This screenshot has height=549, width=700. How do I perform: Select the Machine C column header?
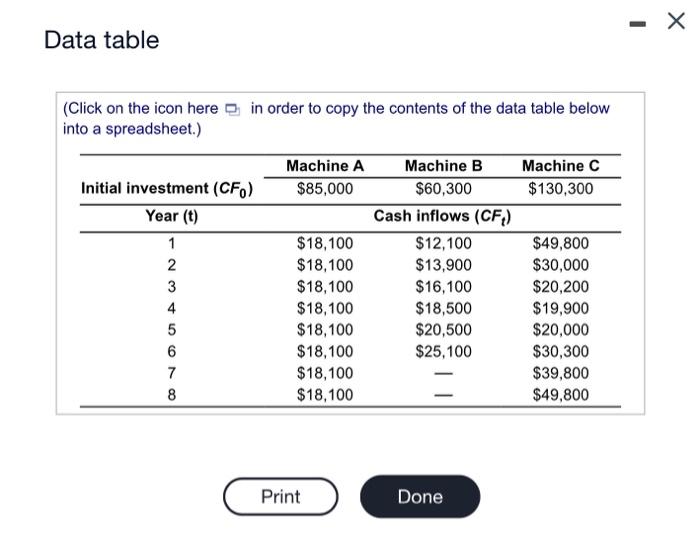point(560,166)
